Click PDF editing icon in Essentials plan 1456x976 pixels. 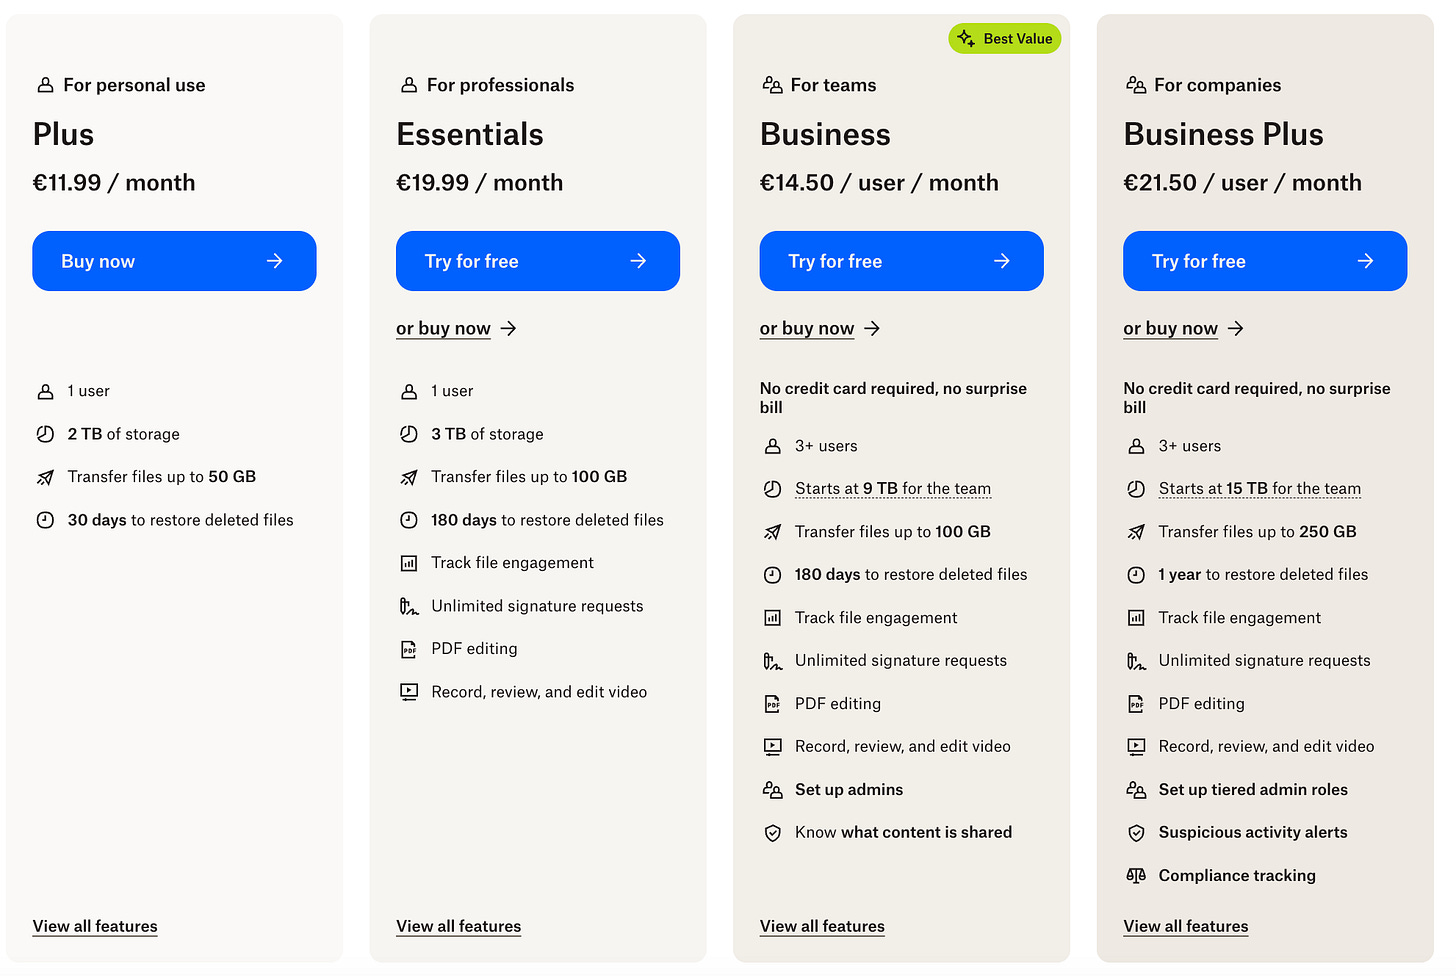pyautogui.click(x=409, y=649)
